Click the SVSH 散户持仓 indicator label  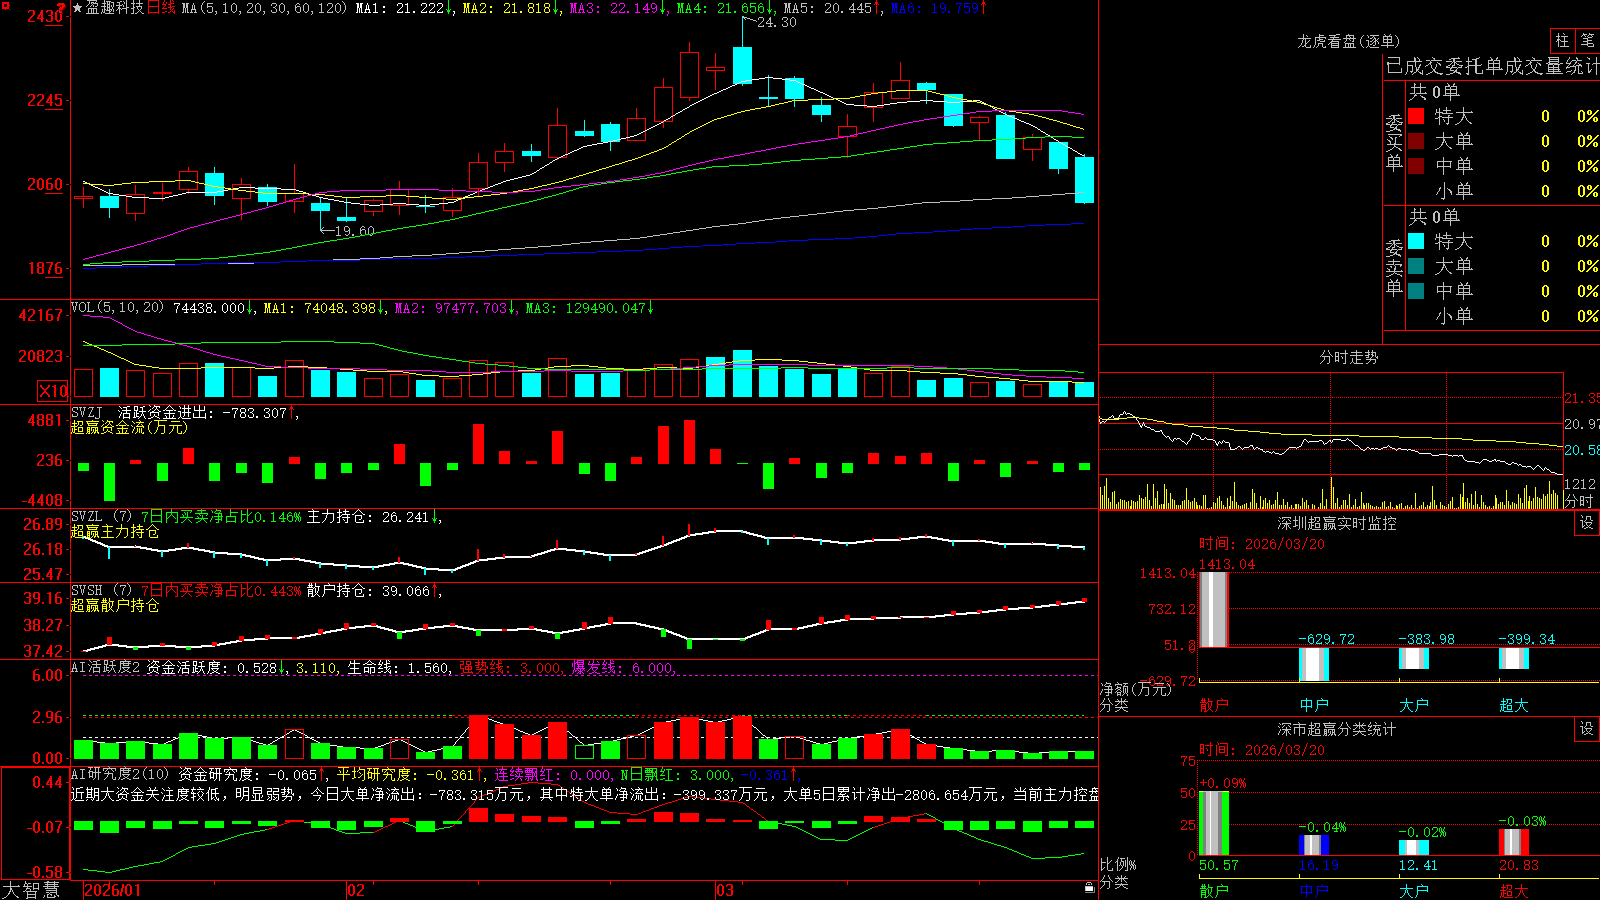[x=101, y=590]
